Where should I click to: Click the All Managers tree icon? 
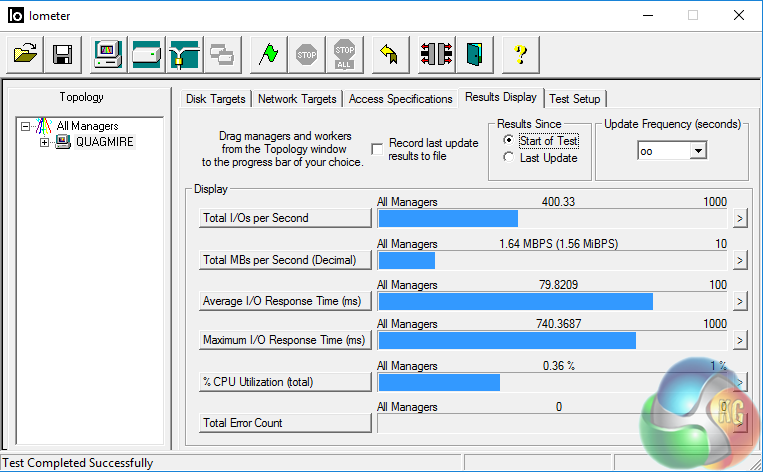coord(43,126)
